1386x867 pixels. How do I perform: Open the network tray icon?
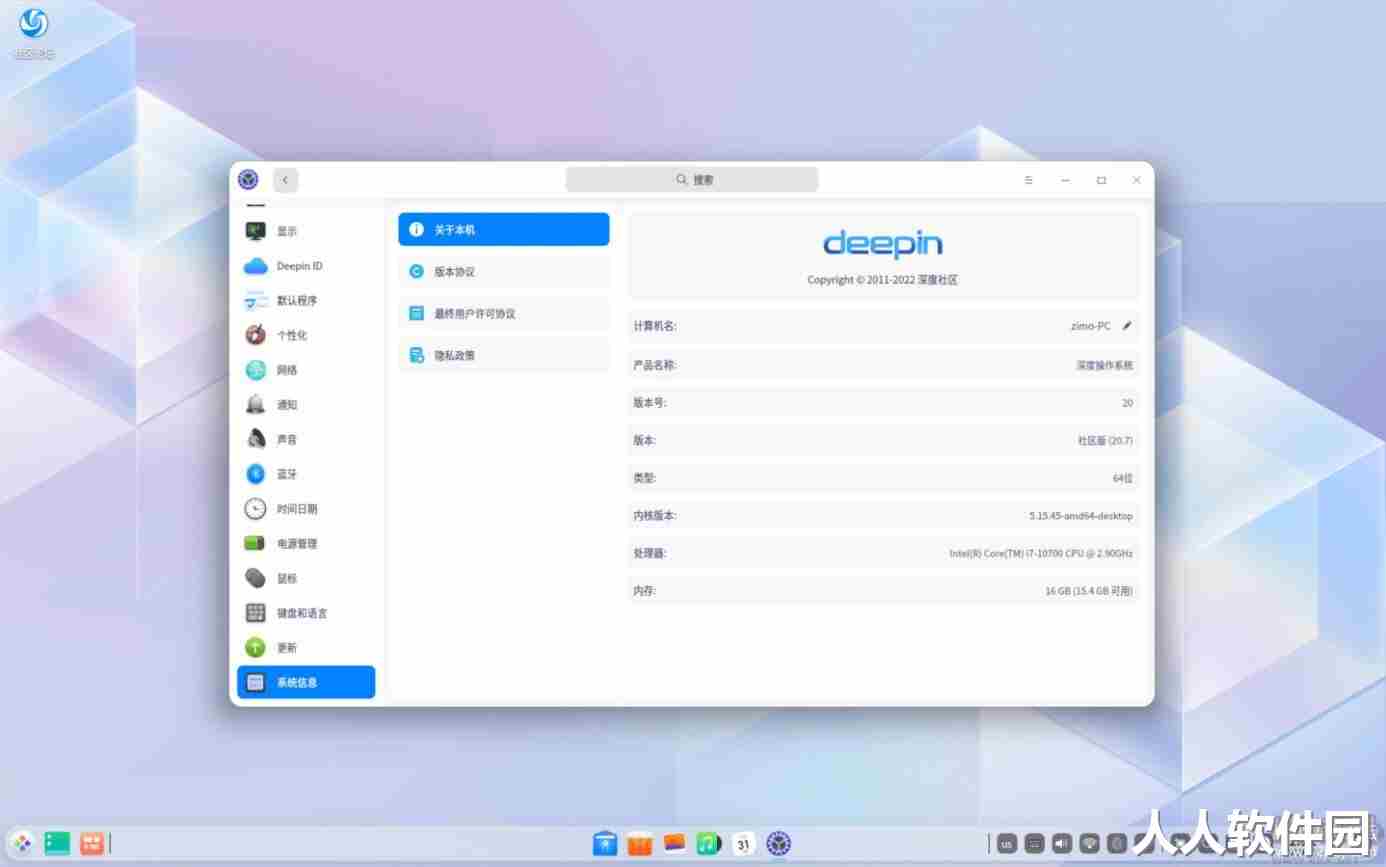coord(1090,844)
